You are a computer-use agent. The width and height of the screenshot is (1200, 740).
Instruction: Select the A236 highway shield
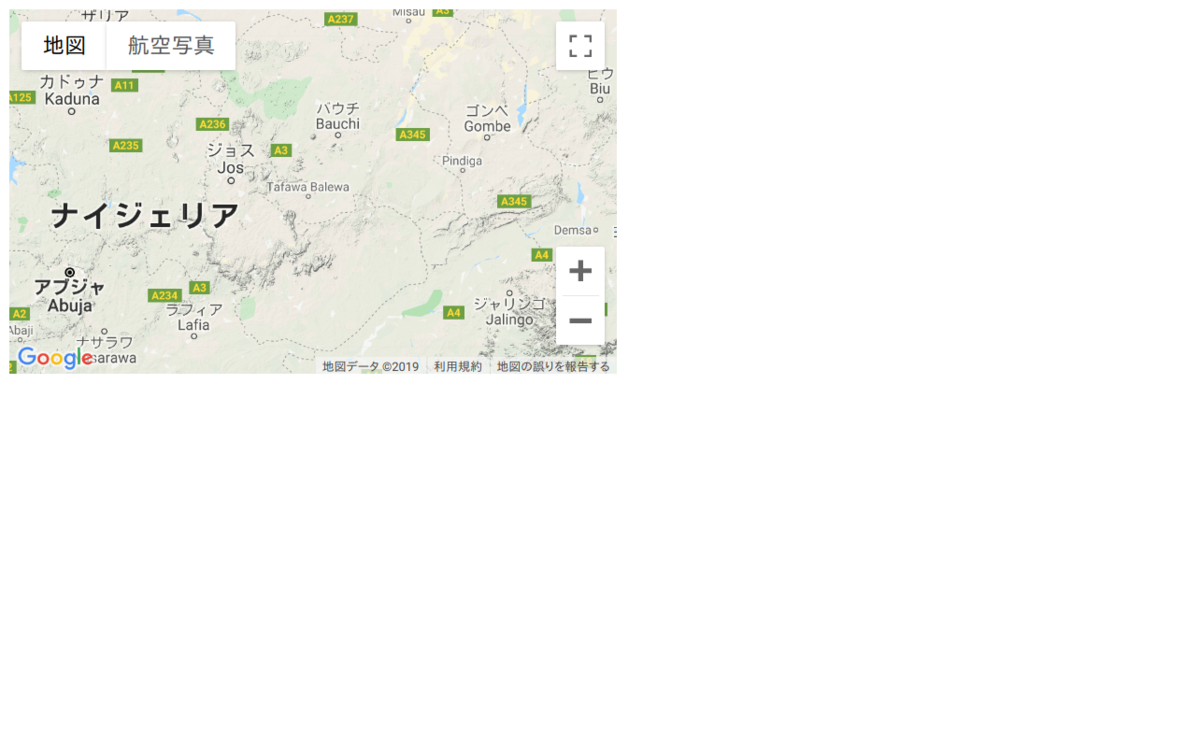[x=212, y=124]
